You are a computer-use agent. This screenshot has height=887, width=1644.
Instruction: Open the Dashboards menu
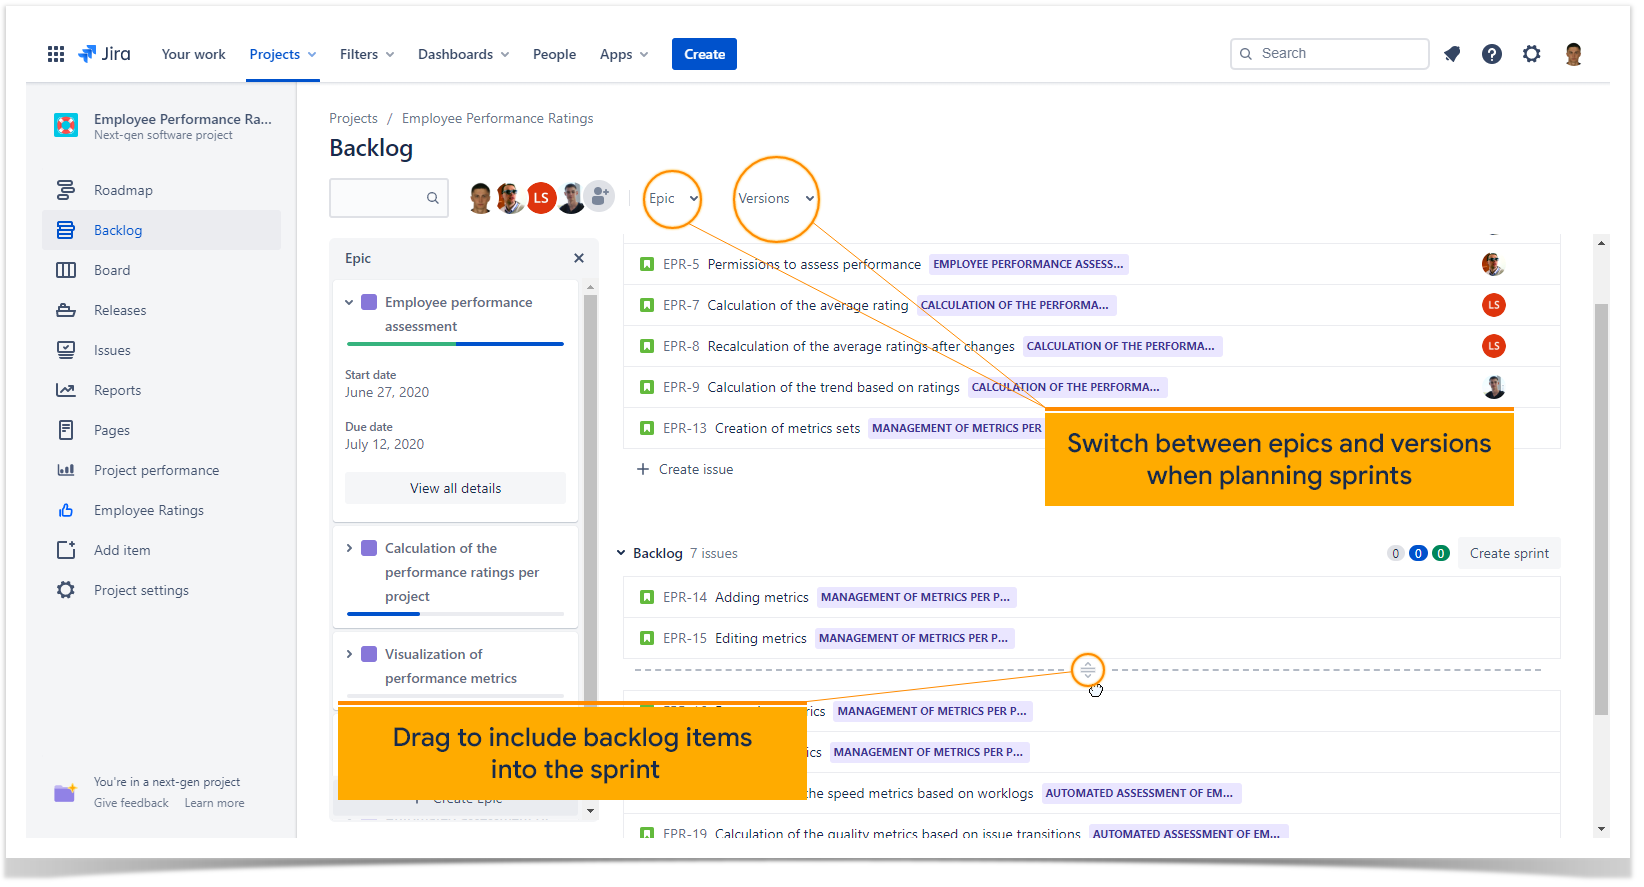[x=464, y=54]
